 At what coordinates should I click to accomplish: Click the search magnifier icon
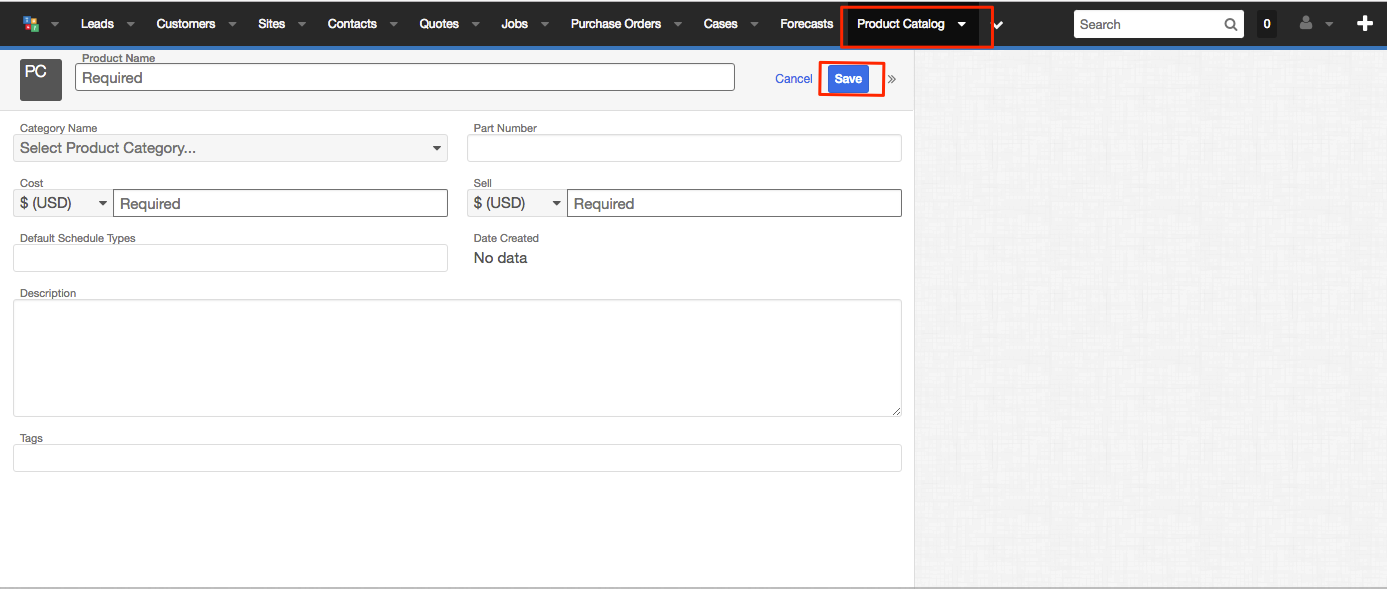[1231, 24]
